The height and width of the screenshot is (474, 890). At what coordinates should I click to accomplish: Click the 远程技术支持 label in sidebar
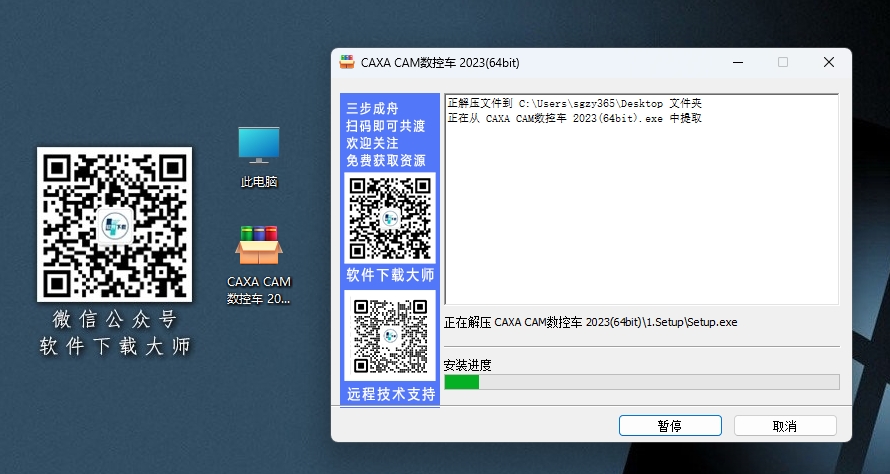pyautogui.click(x=391, y=394)
